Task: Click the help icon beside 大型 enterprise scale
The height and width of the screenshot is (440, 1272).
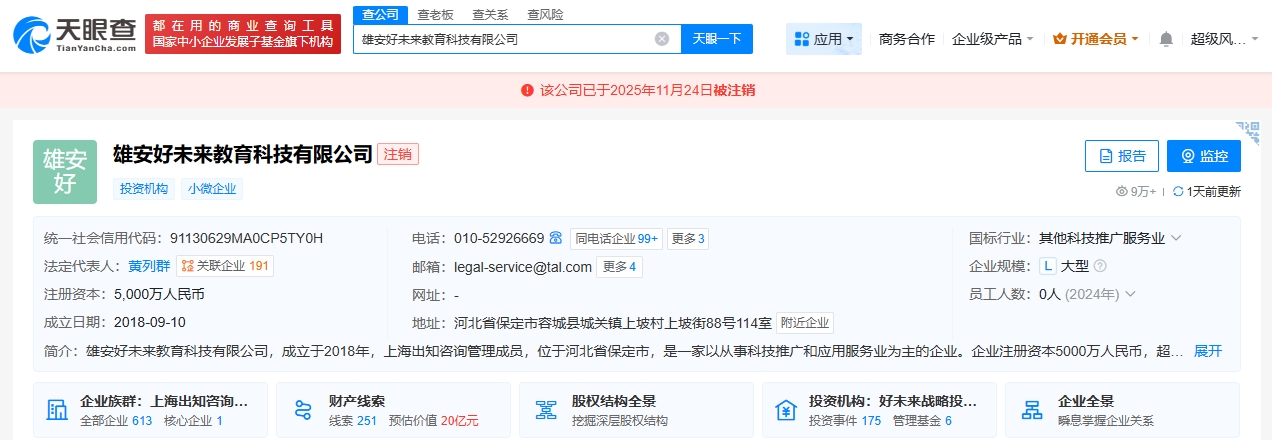Action: pyautogui.click(x=1100, y=266)
